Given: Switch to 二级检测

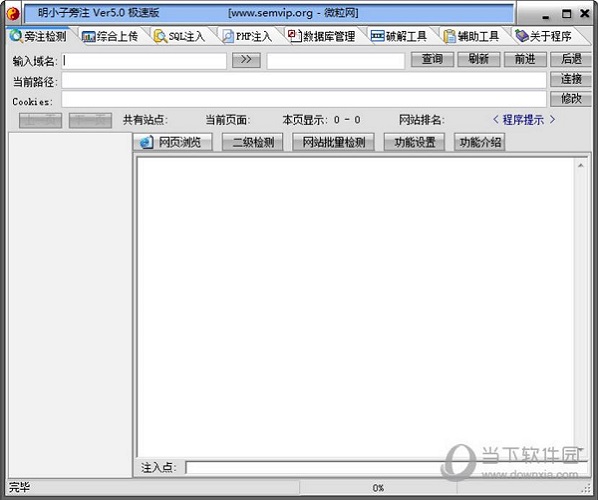Looking at the screenshot, I should pyautogui.click(x=252, y=142).
